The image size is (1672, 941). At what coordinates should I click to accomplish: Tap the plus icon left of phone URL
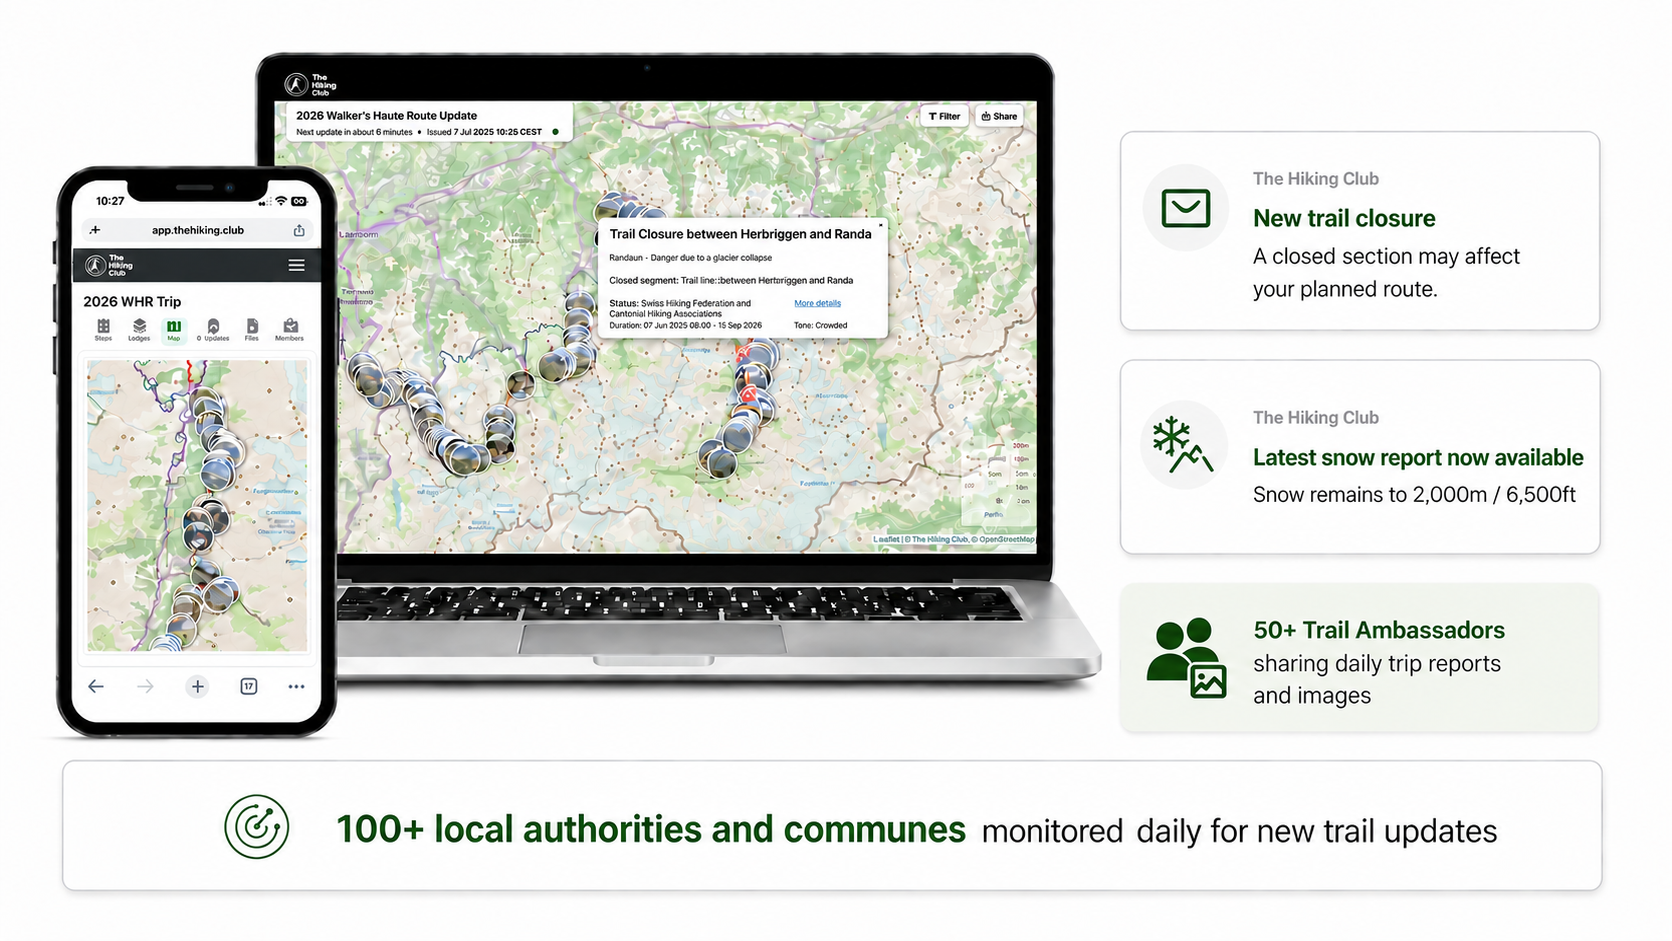pos(95,230)
